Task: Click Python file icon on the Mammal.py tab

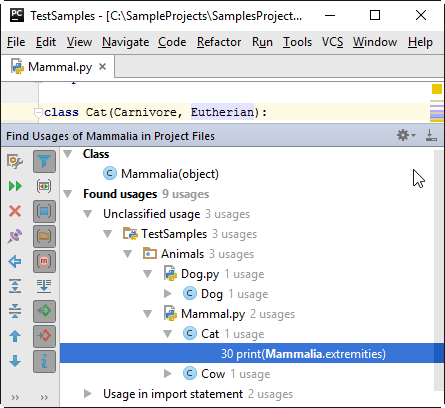Action: (x=17, y=66)
